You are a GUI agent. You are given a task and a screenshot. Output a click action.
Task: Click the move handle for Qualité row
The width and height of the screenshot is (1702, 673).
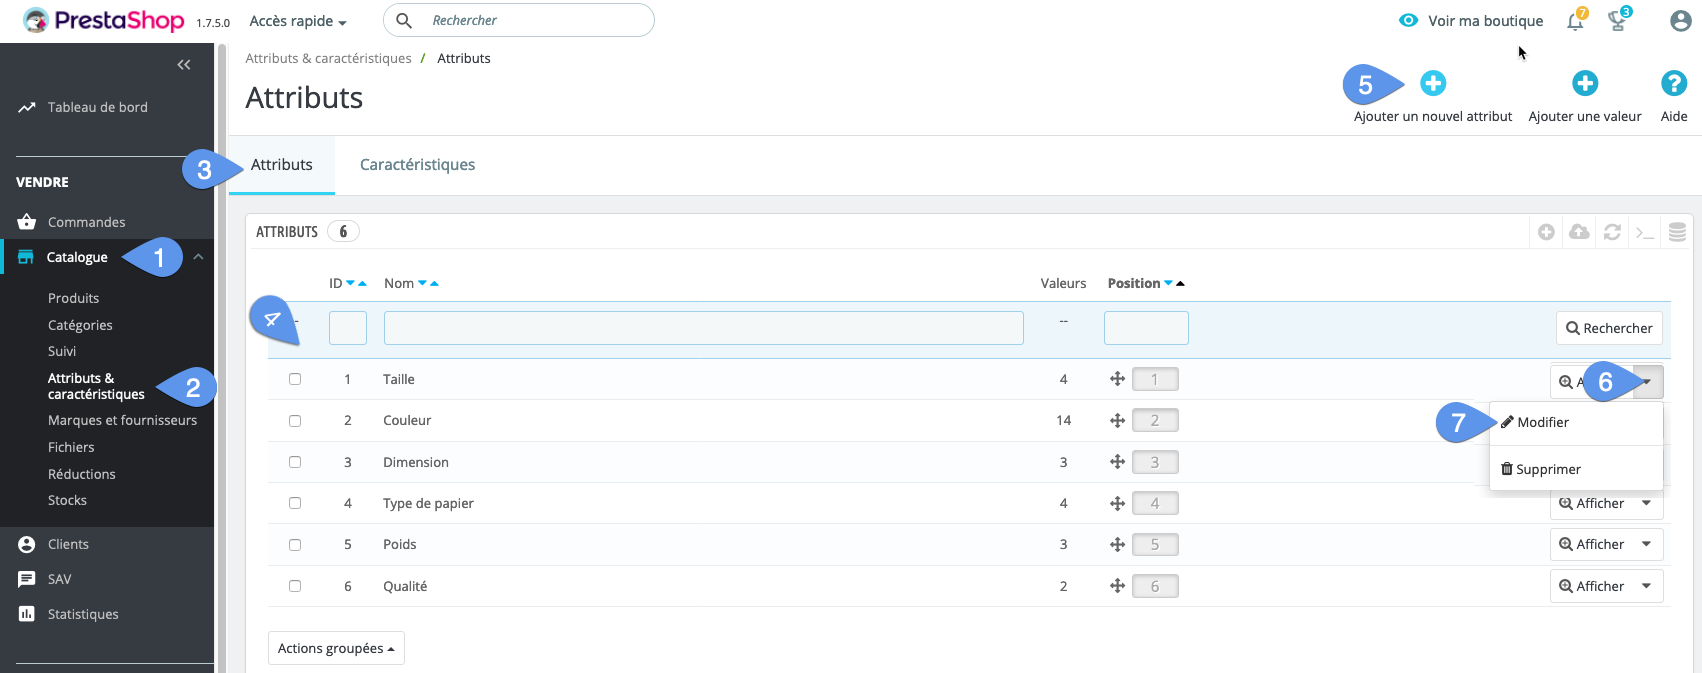click(1118, 586)
